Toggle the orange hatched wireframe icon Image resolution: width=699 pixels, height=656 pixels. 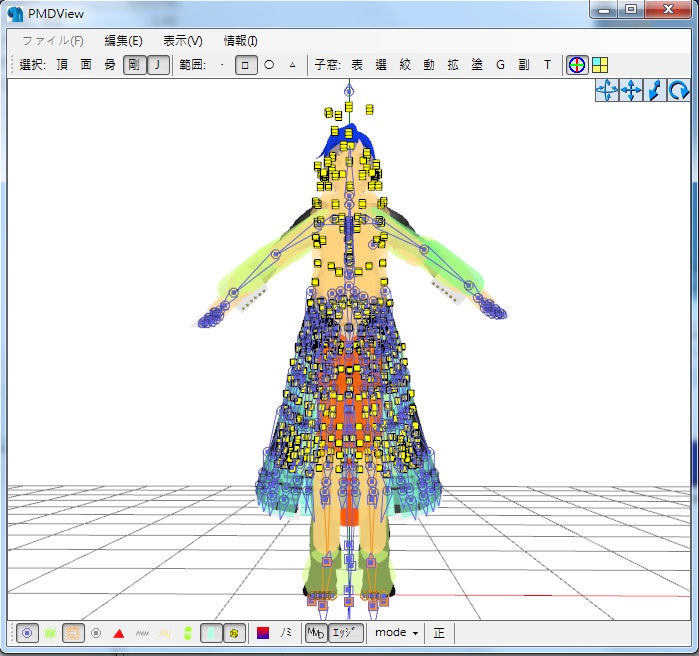click(73, 633)
